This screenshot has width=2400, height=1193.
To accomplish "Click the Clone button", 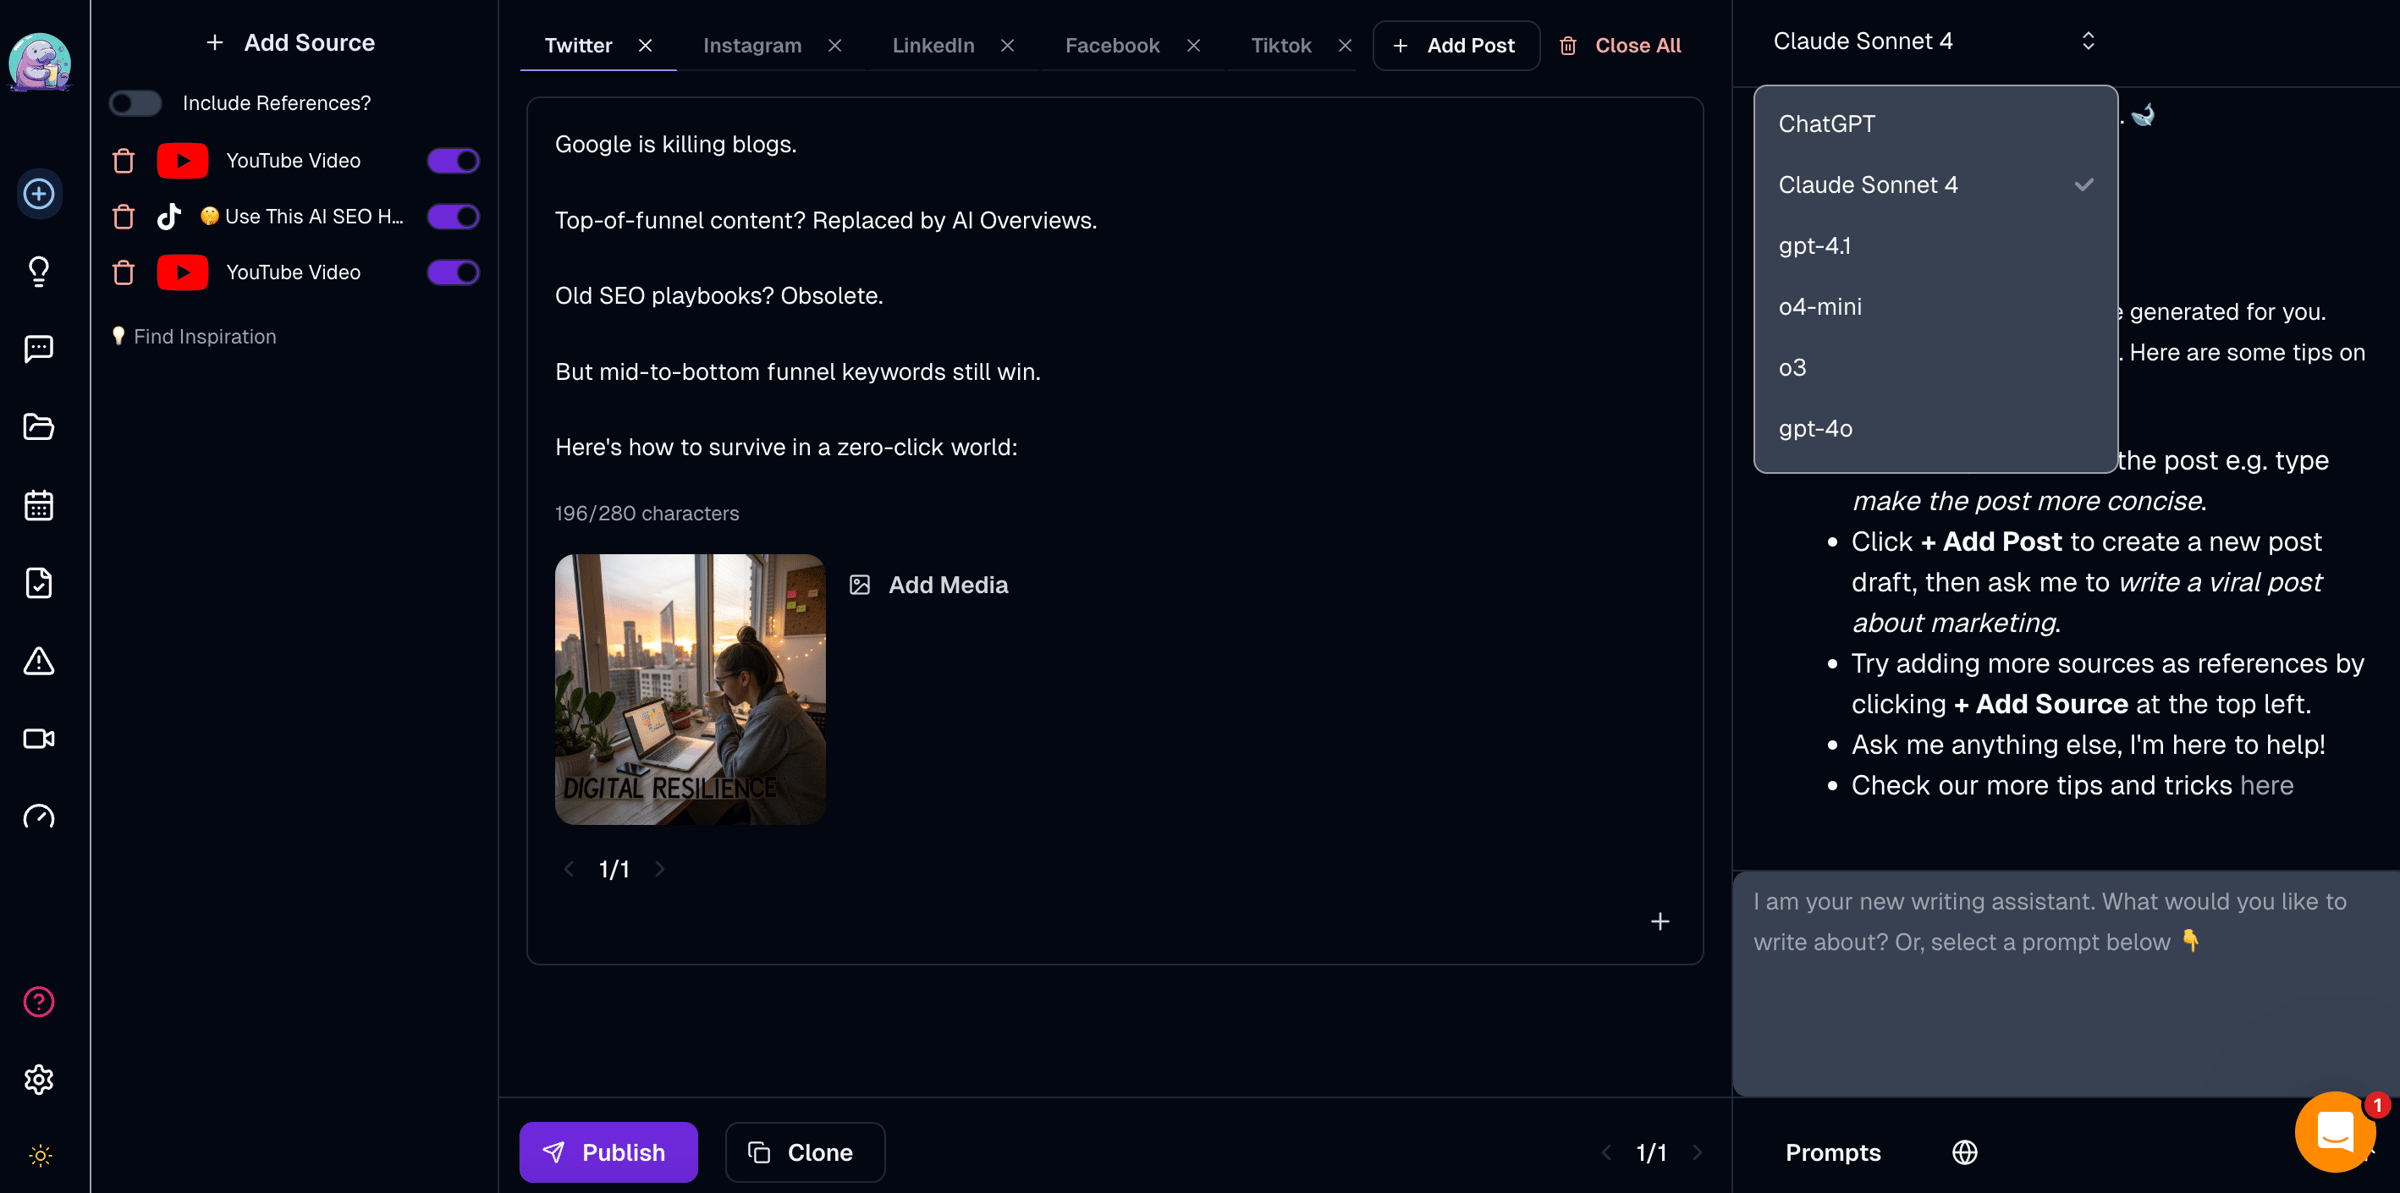I will click(804, 1152).
